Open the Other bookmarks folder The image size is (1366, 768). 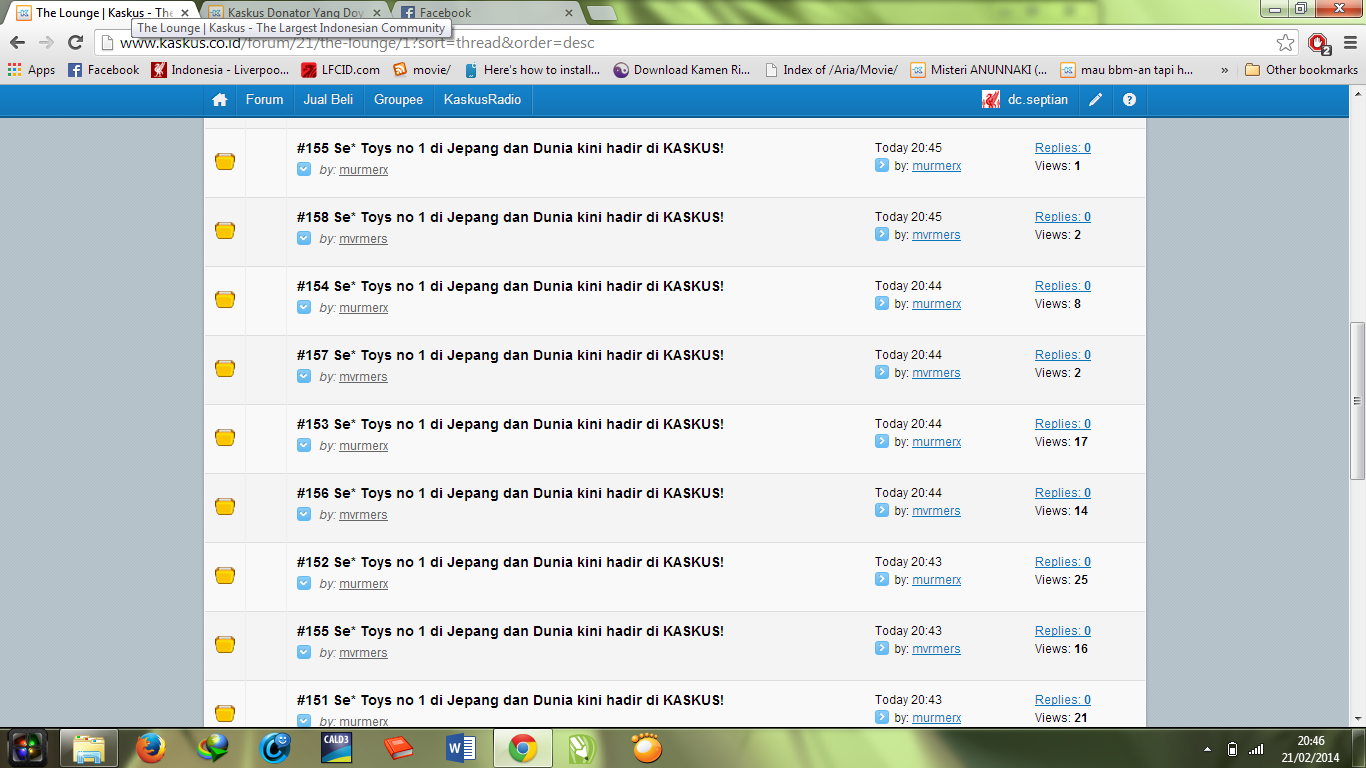1301,70
